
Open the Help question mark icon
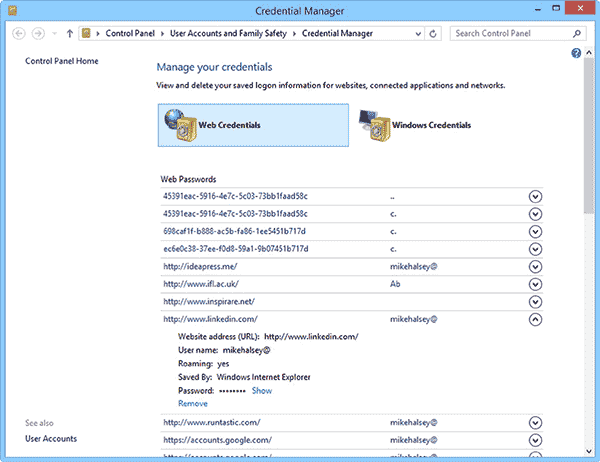[x=576, y=53]
